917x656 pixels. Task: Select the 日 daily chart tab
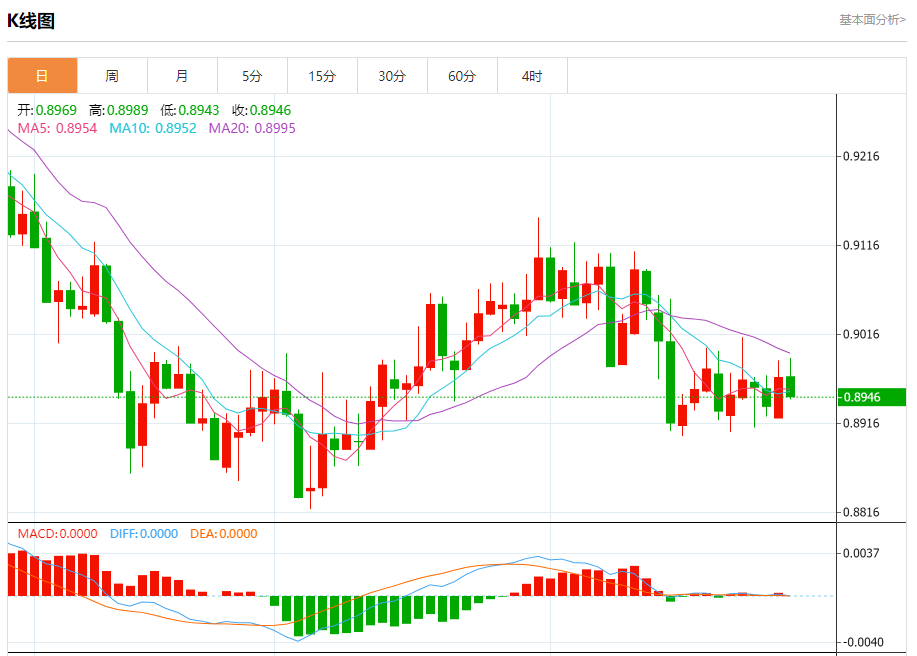pos(42,76)
